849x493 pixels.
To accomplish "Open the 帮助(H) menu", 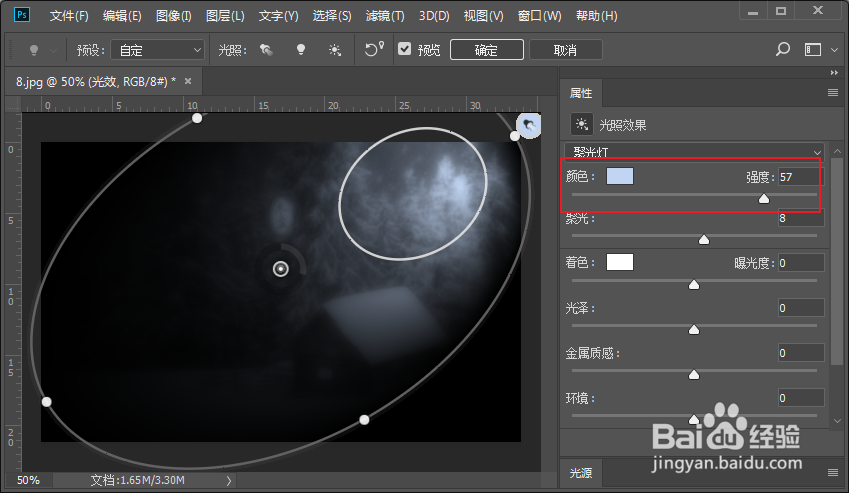I will pos(596,16).
